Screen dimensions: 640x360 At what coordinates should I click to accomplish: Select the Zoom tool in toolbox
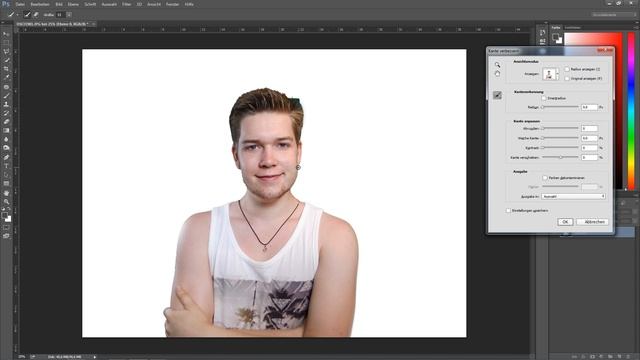(6, 202)
